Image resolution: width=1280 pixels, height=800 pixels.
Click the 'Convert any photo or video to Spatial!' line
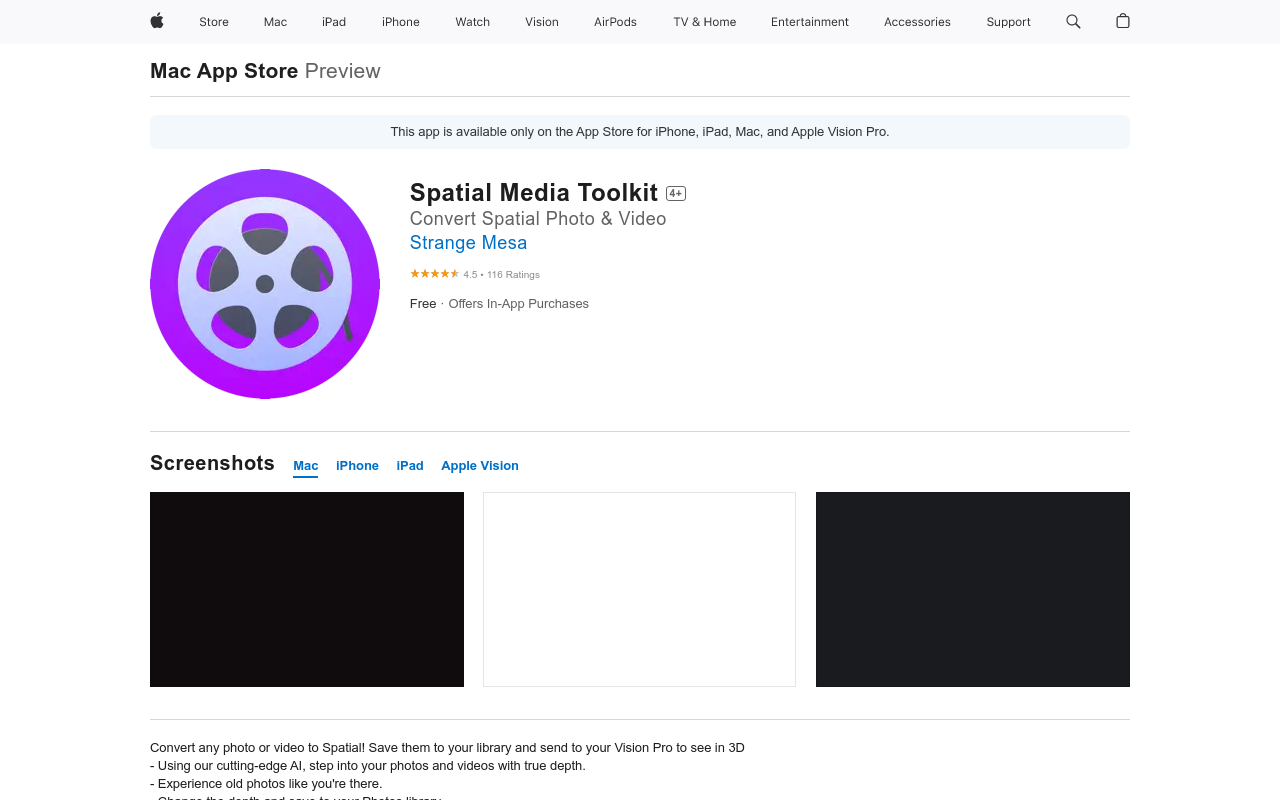447,748
